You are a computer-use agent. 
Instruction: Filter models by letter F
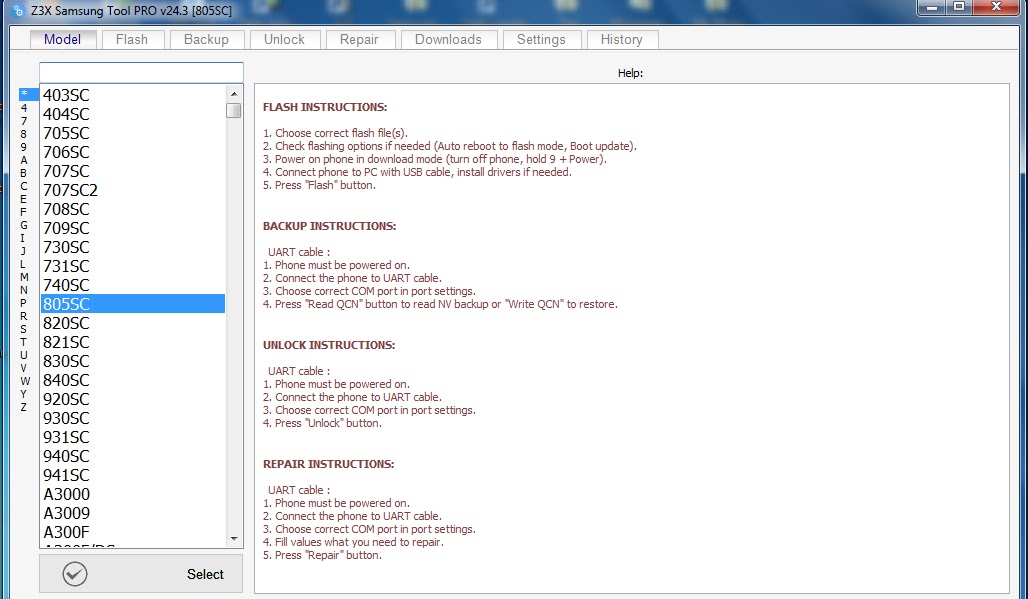24,212
